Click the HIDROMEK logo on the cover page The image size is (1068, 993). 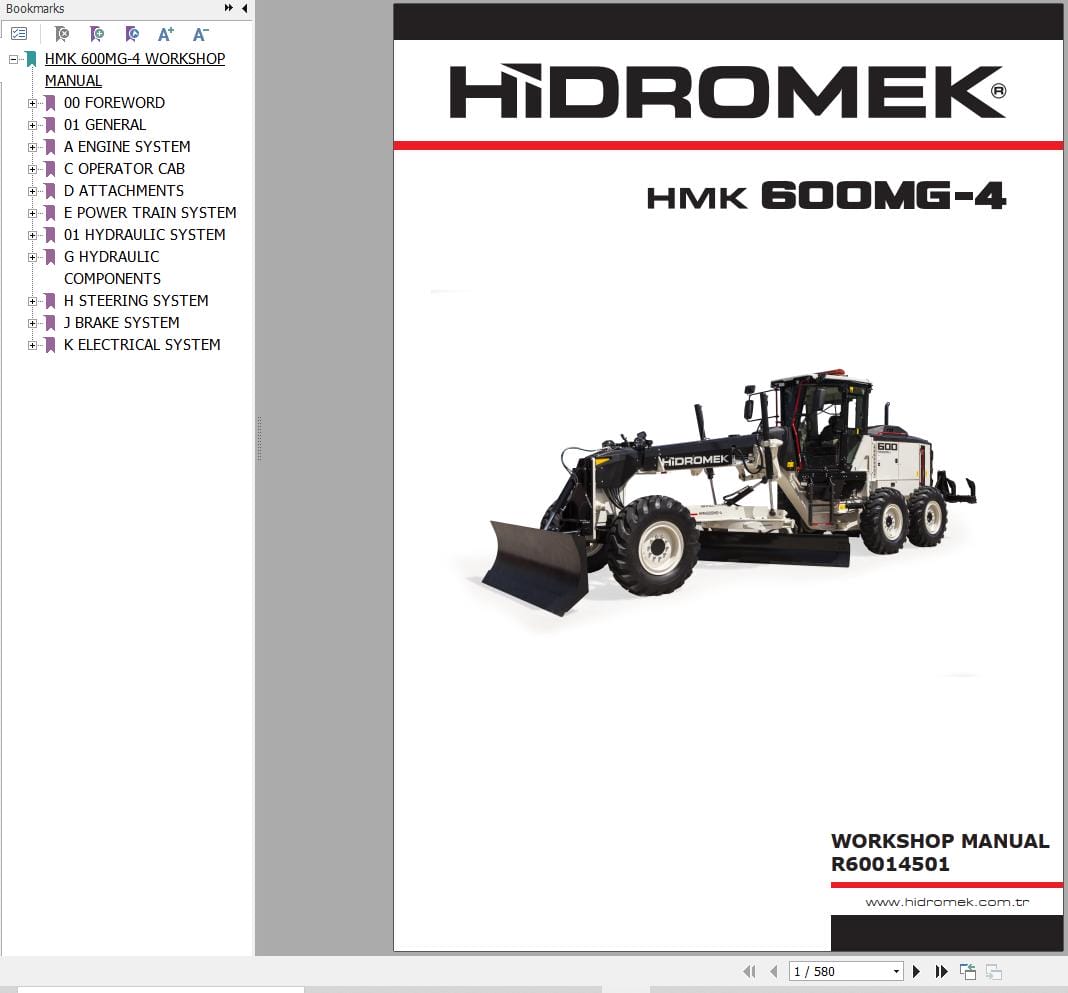727,91
